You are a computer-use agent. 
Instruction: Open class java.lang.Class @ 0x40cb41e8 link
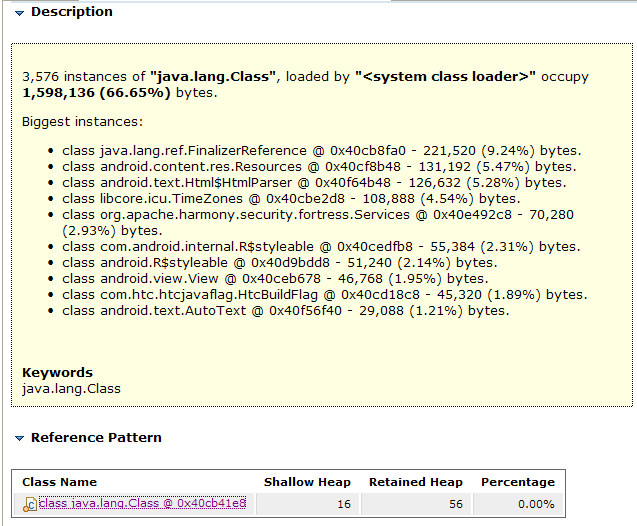tap(142, 503)
